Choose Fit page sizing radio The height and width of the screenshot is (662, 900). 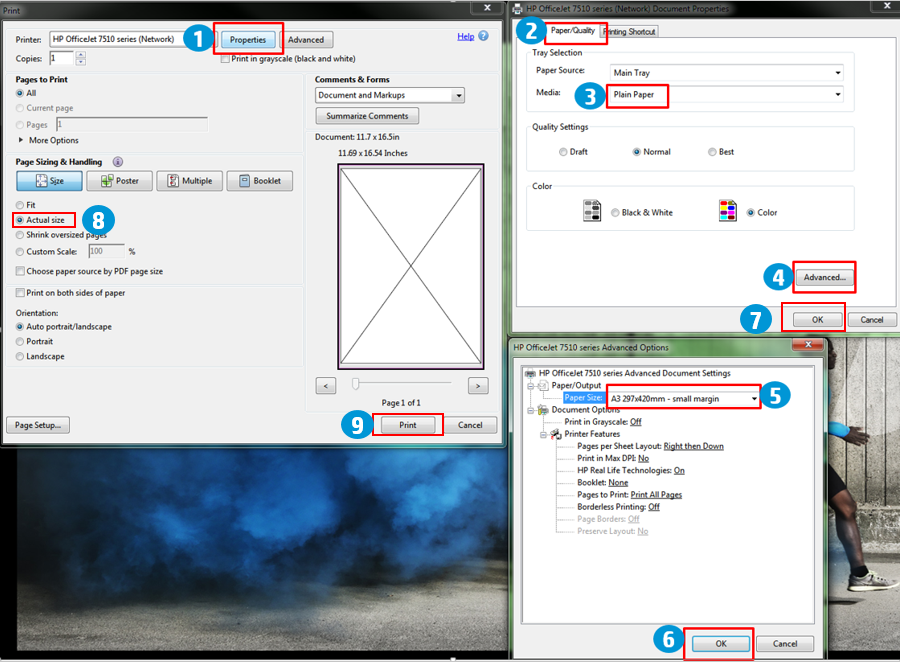pos(20,205)
